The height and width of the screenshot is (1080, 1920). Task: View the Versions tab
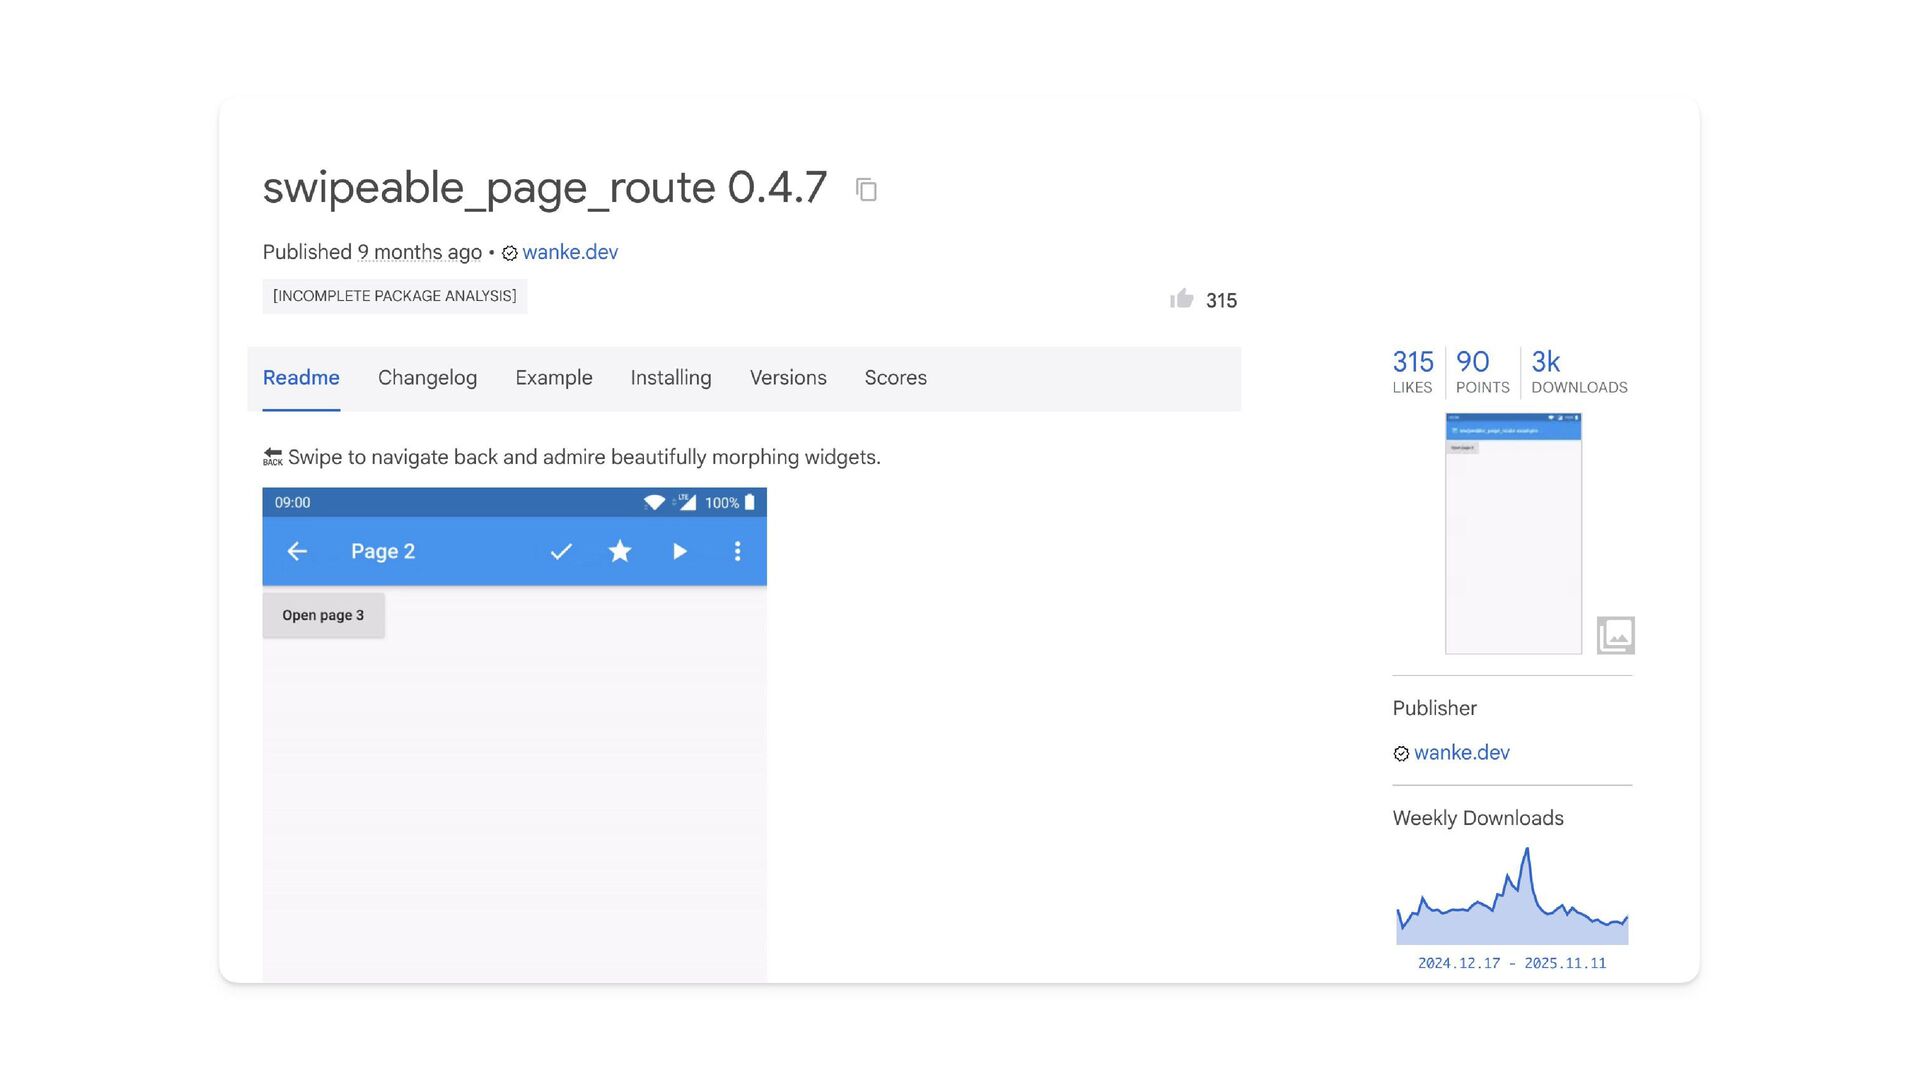coord(788,378)
